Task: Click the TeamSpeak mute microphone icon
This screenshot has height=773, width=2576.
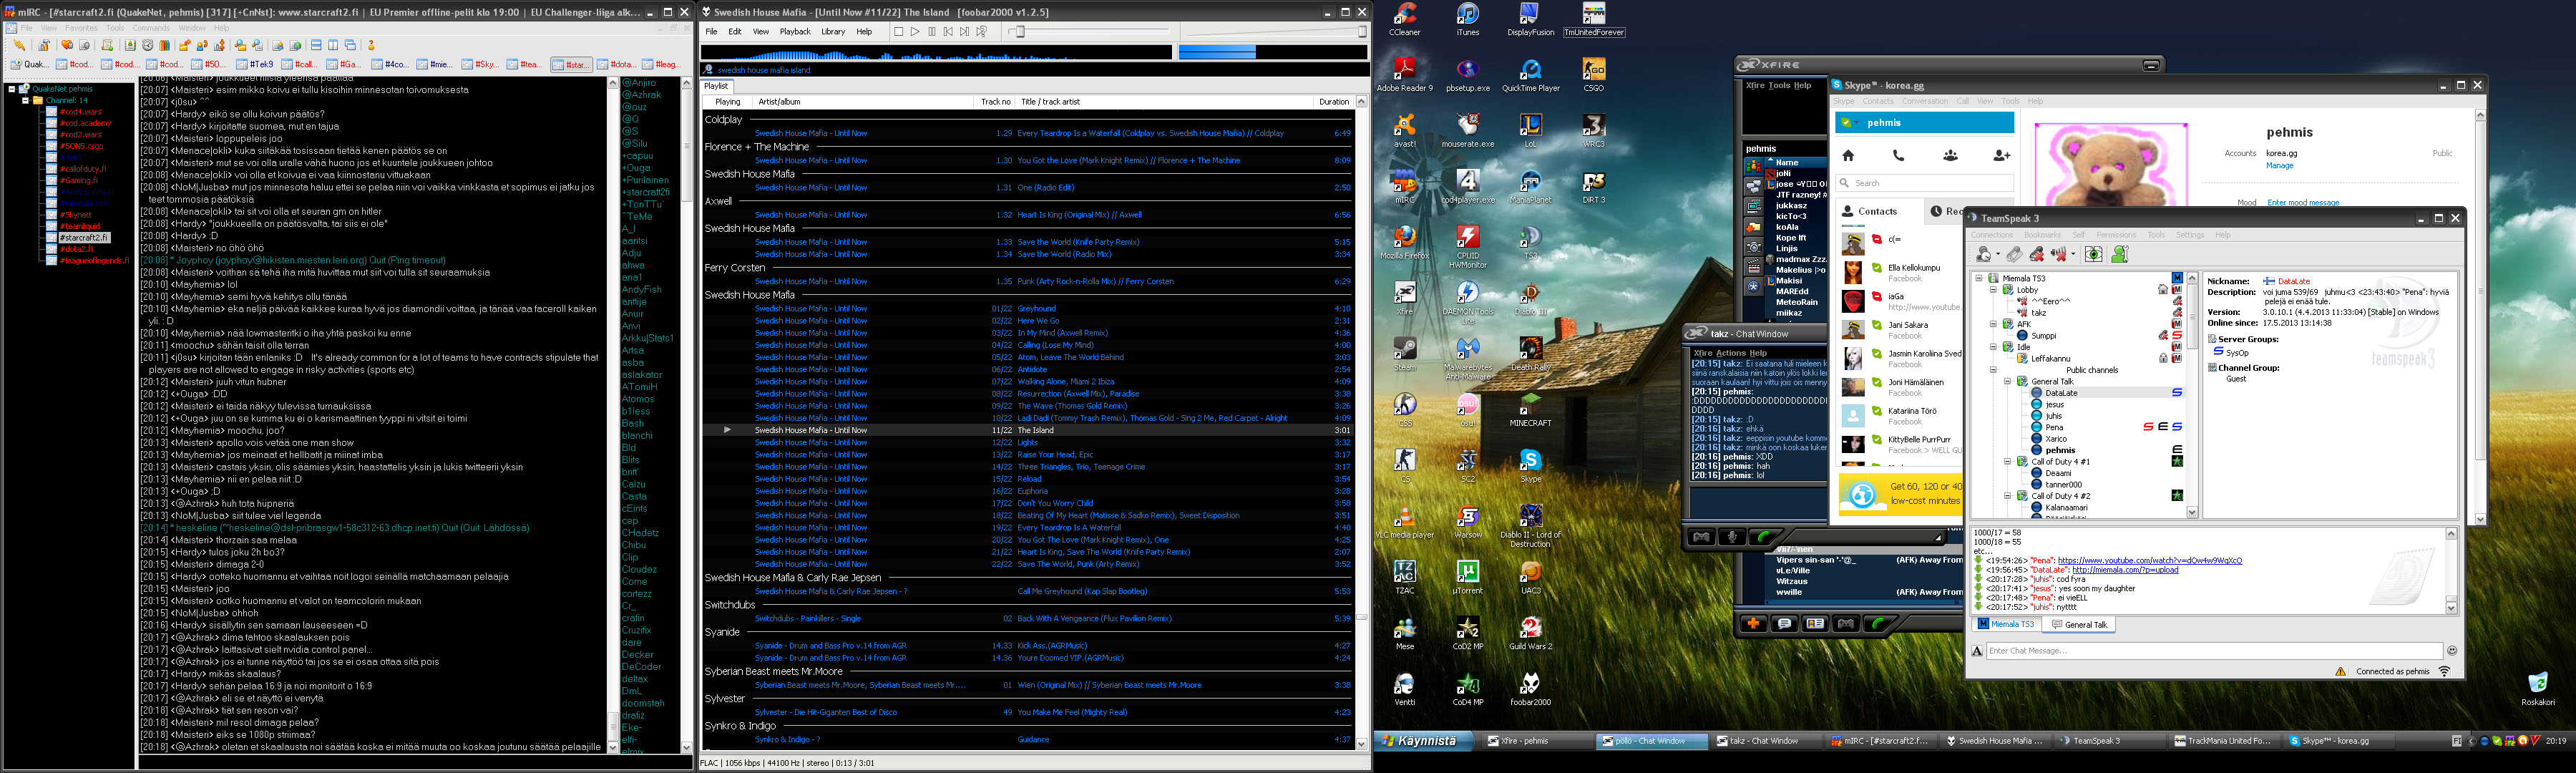Action: pos(2037,254)
